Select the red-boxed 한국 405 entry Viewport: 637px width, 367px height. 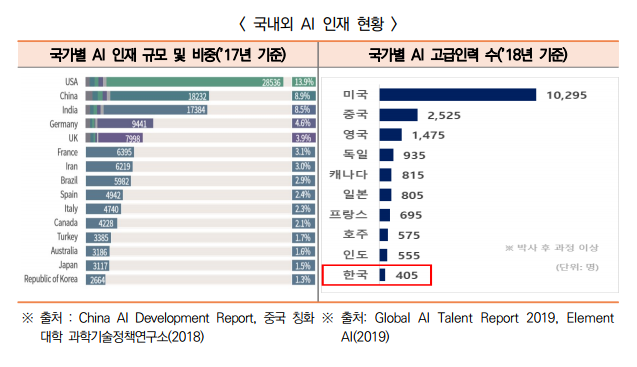pyautogui.click(x=377, y=275)
